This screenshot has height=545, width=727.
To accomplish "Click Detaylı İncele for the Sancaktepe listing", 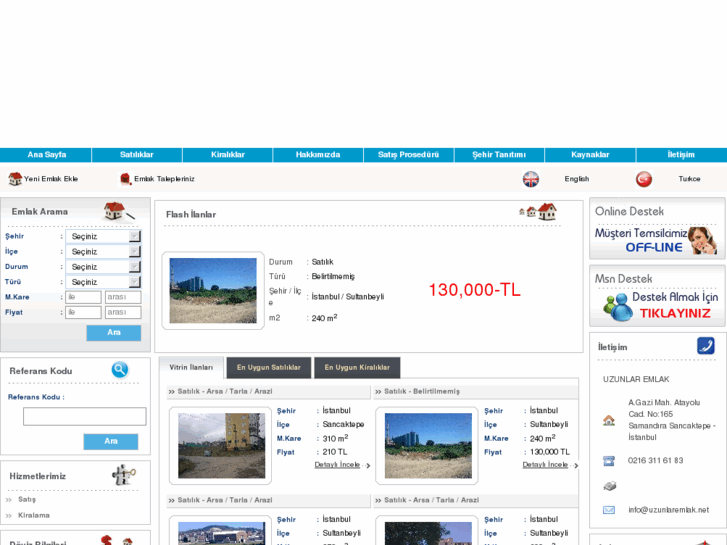I will 337,465.
